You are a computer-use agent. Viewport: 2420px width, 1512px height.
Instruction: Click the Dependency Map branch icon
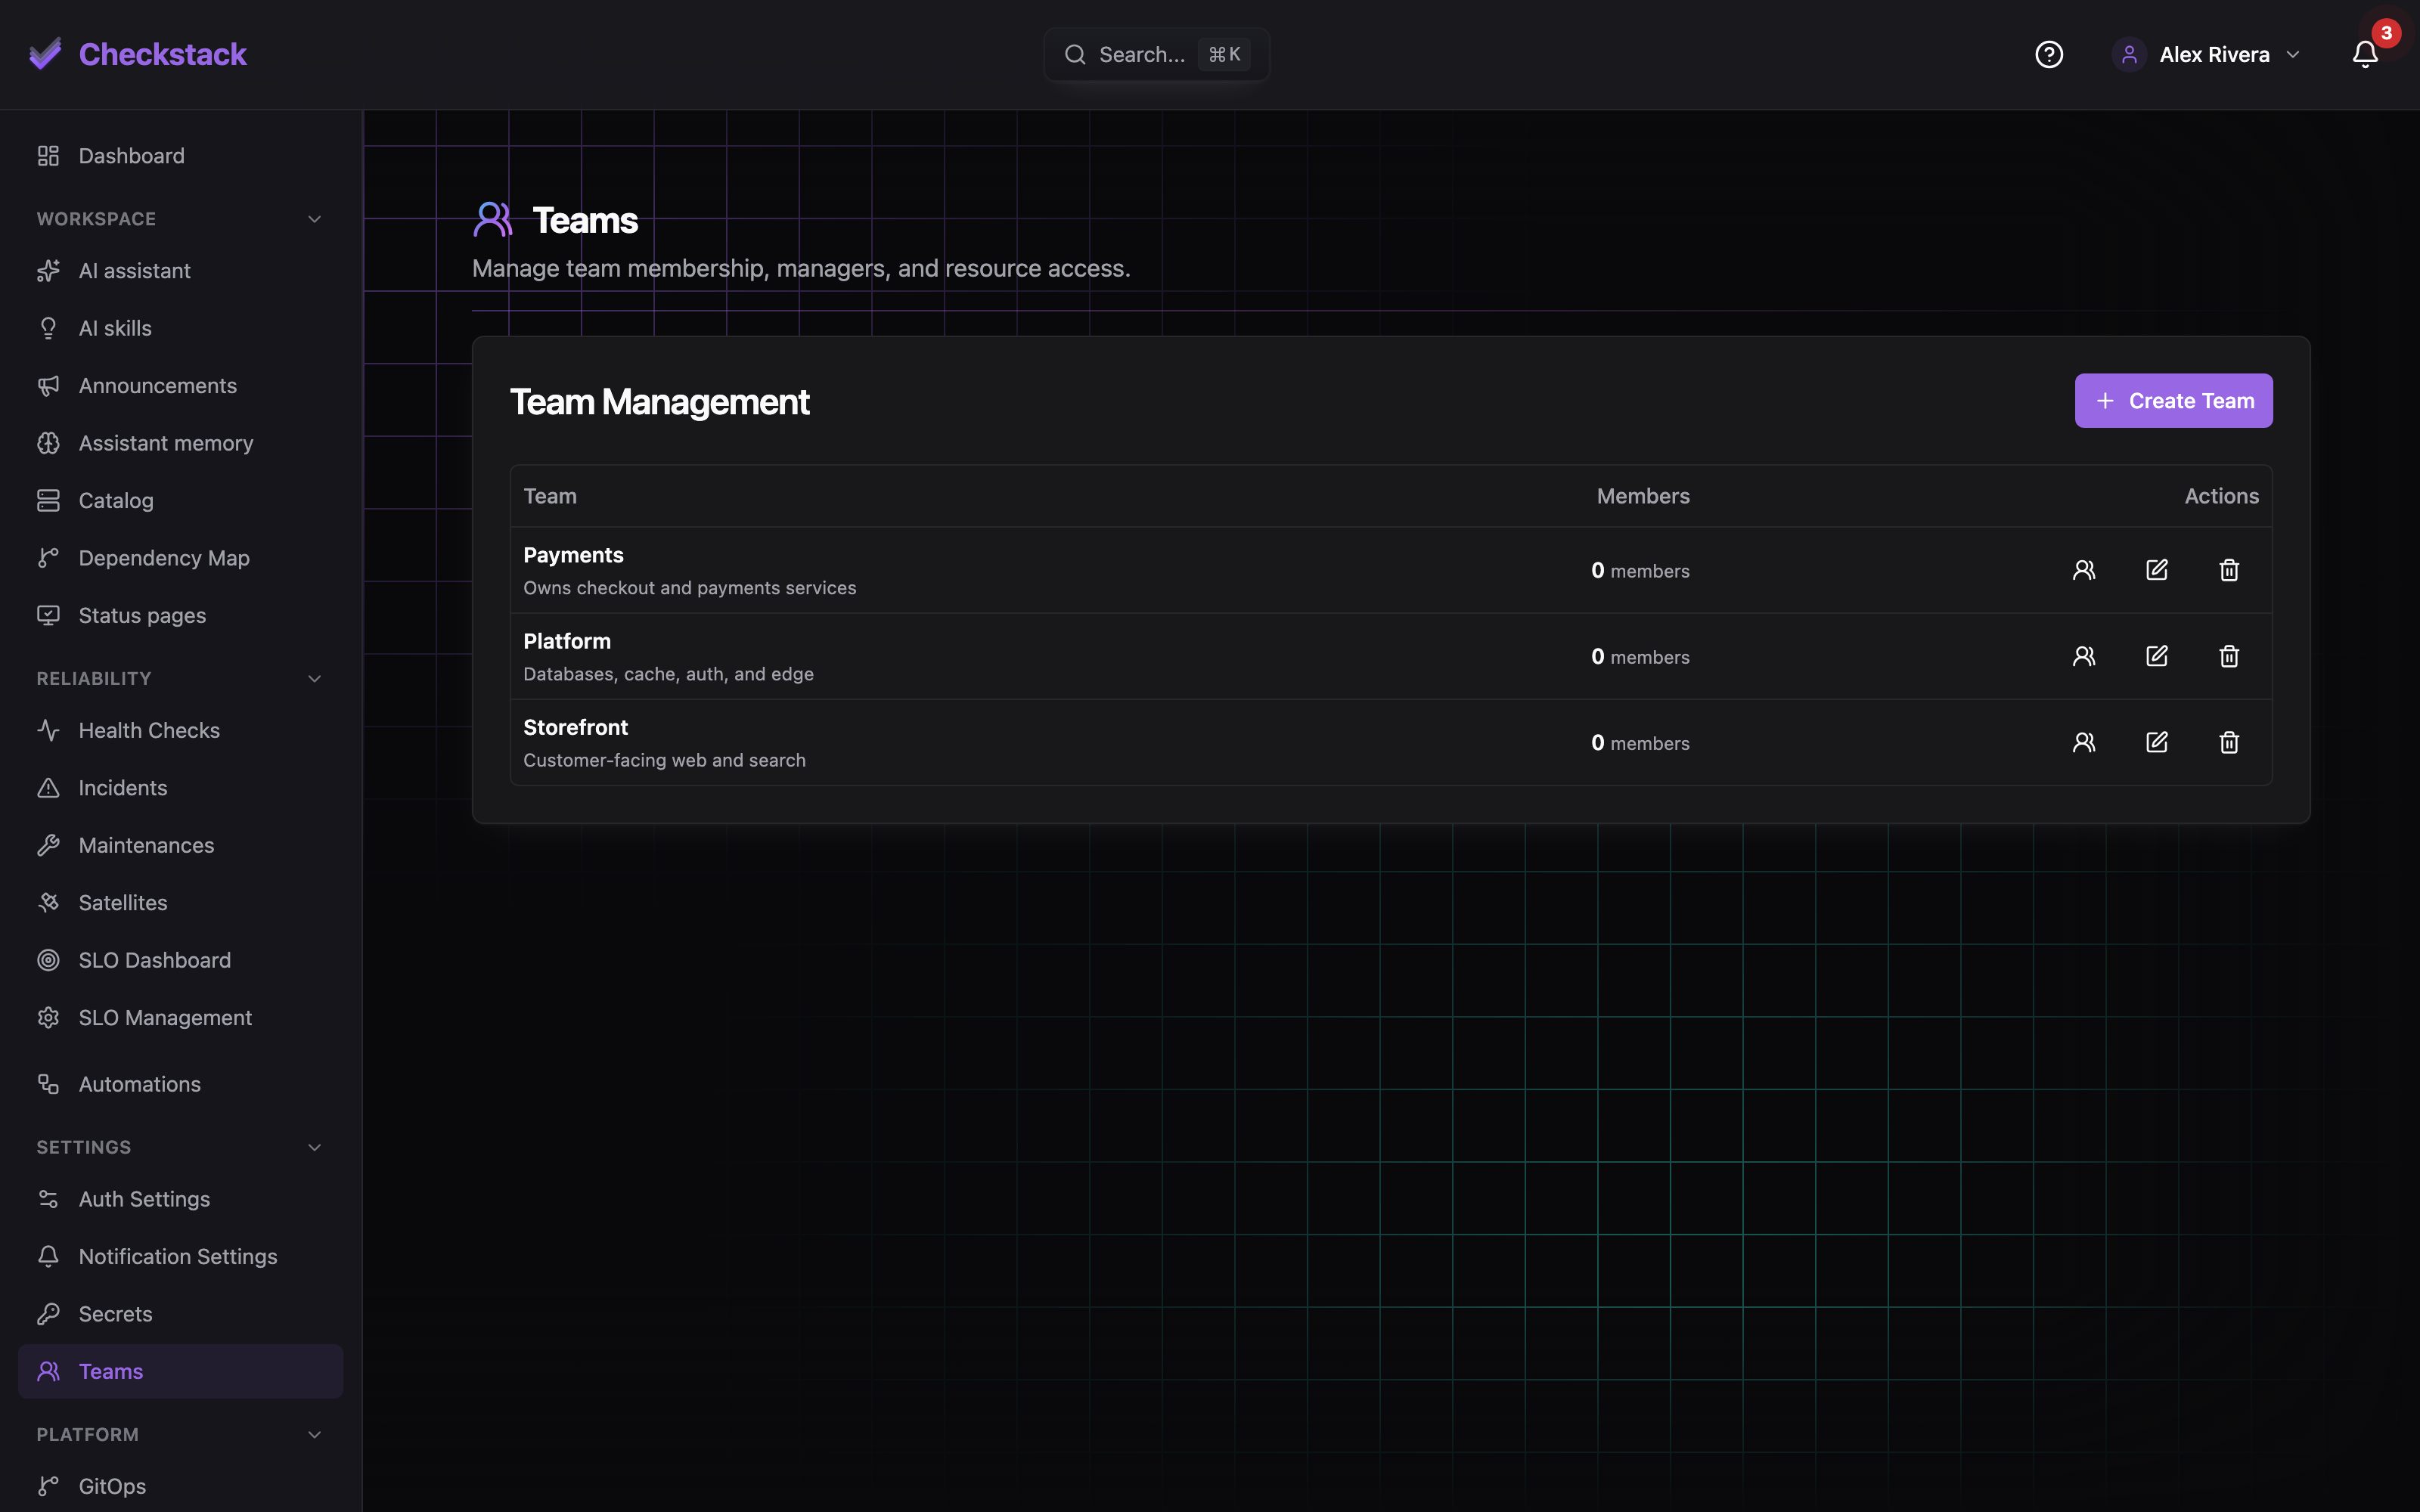pos(48,558)
